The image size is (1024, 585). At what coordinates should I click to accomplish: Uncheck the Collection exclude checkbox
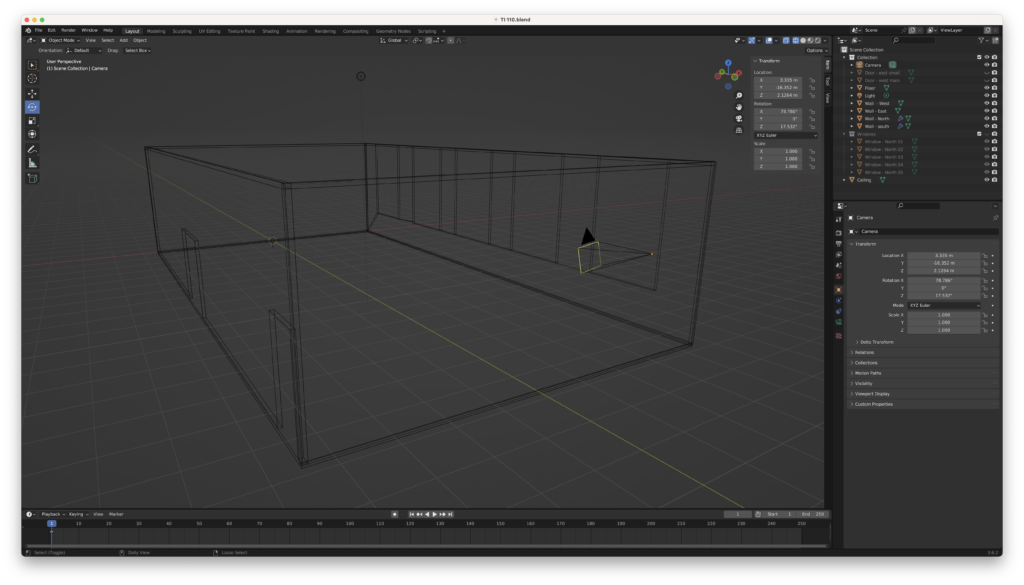[979, 57]
